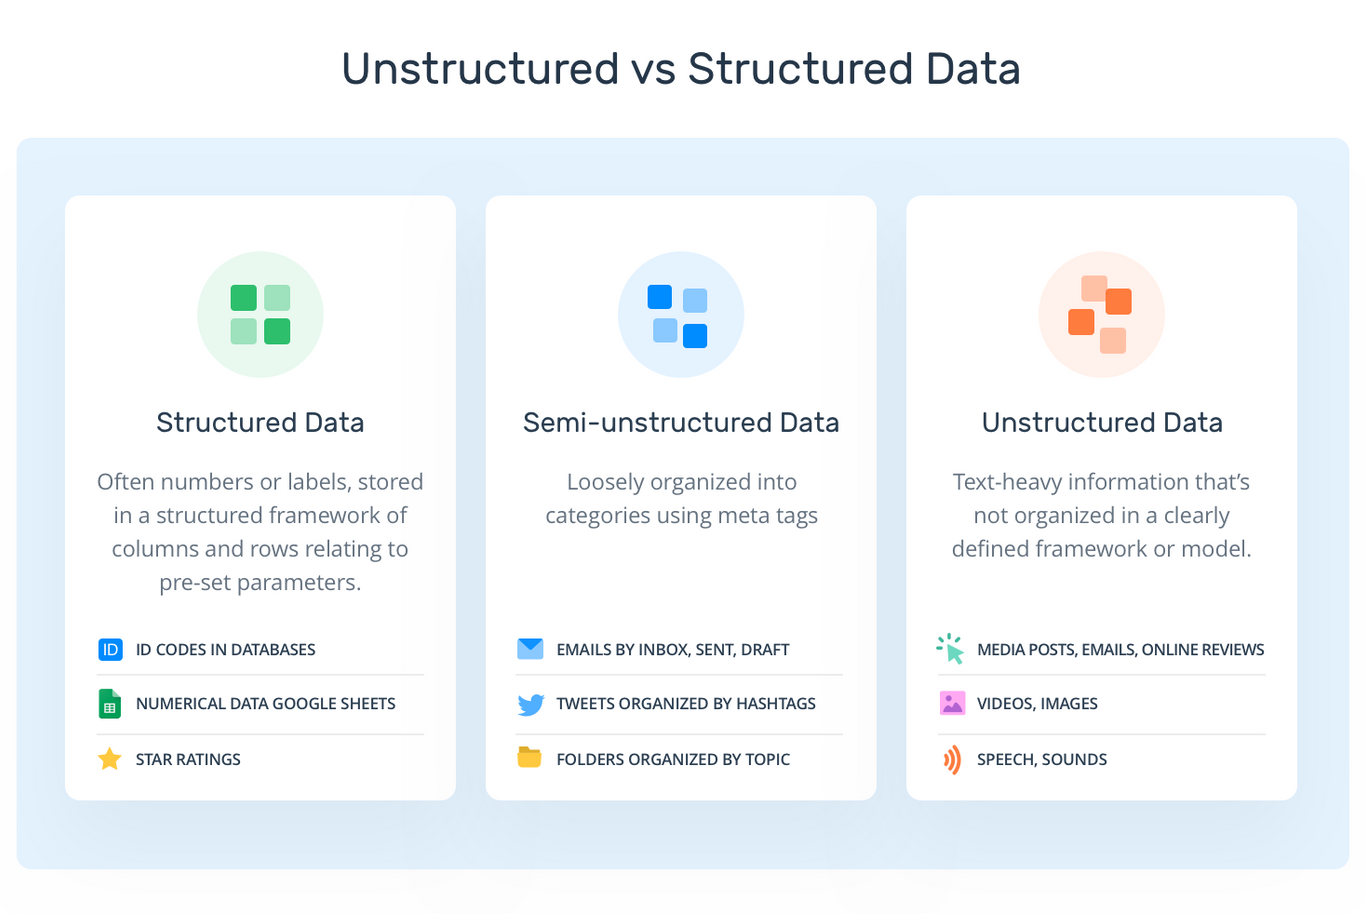Select the Structured Data heading
The height and width of the screenshot is (914, 1366).
(x=260, y=422)
